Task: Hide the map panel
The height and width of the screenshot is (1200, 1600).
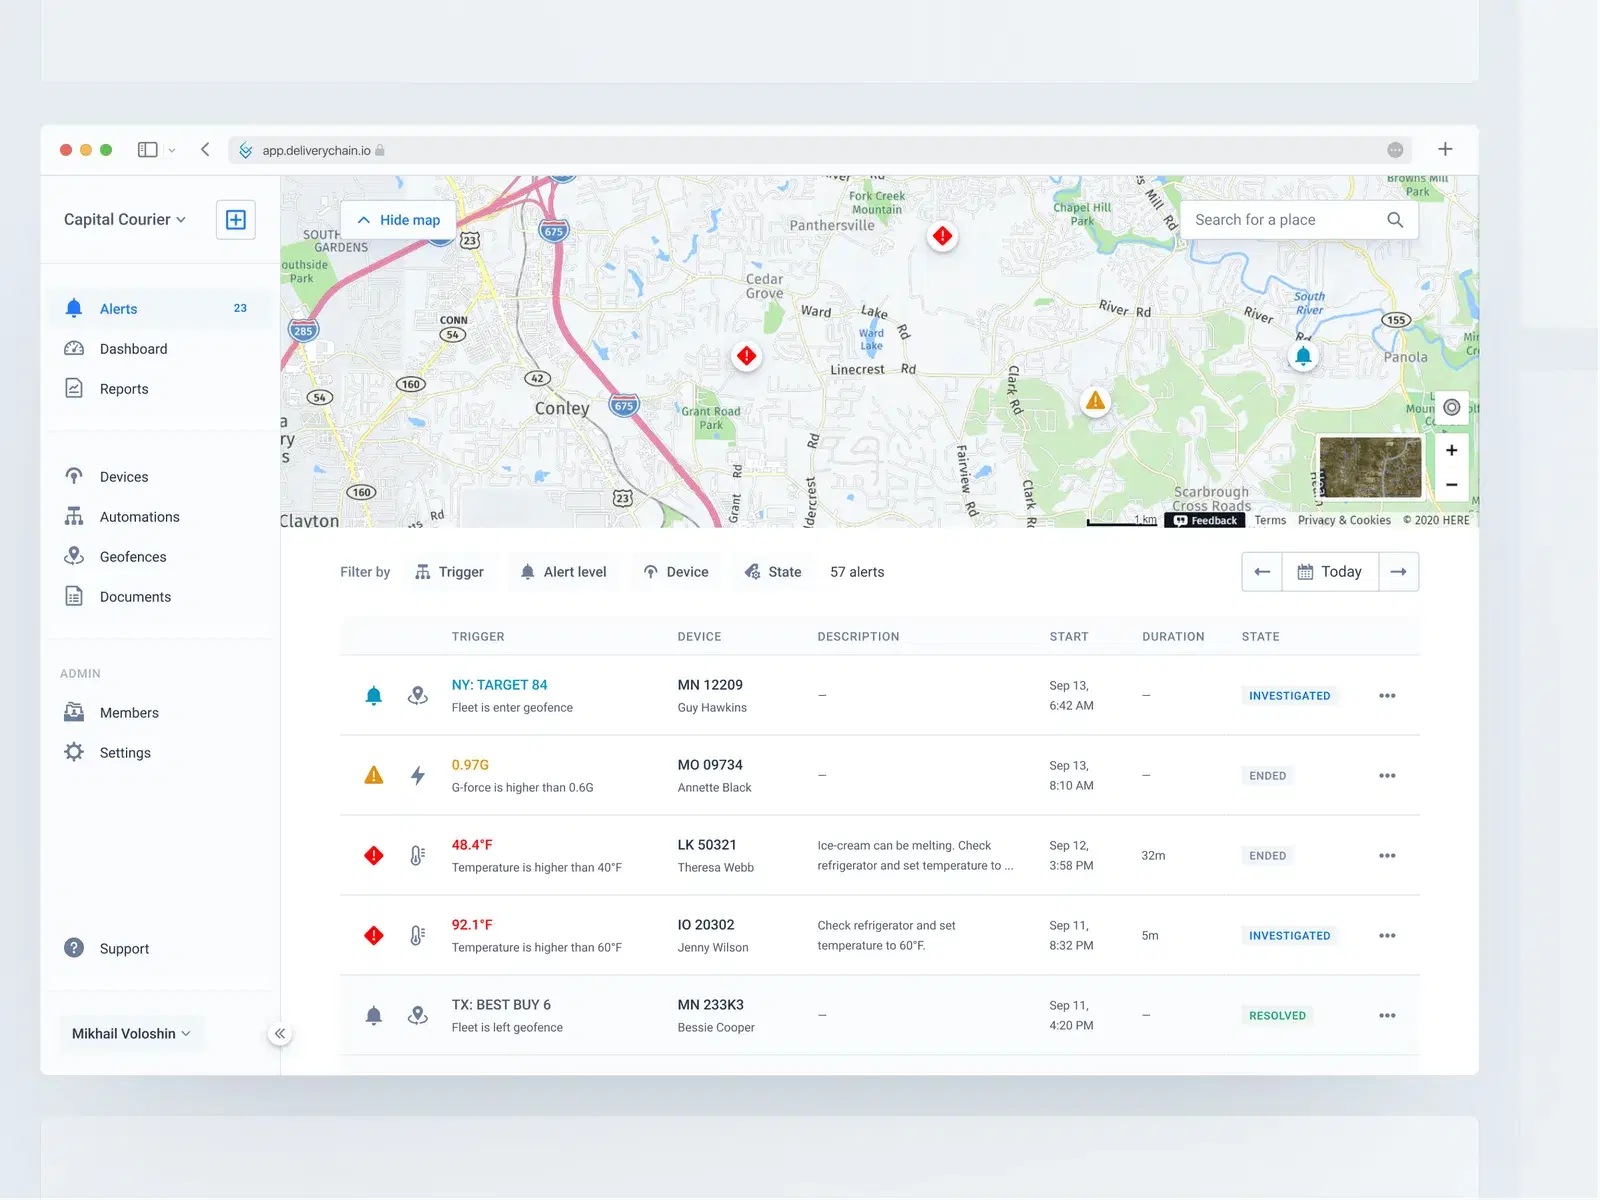Action: coord(399,220)
